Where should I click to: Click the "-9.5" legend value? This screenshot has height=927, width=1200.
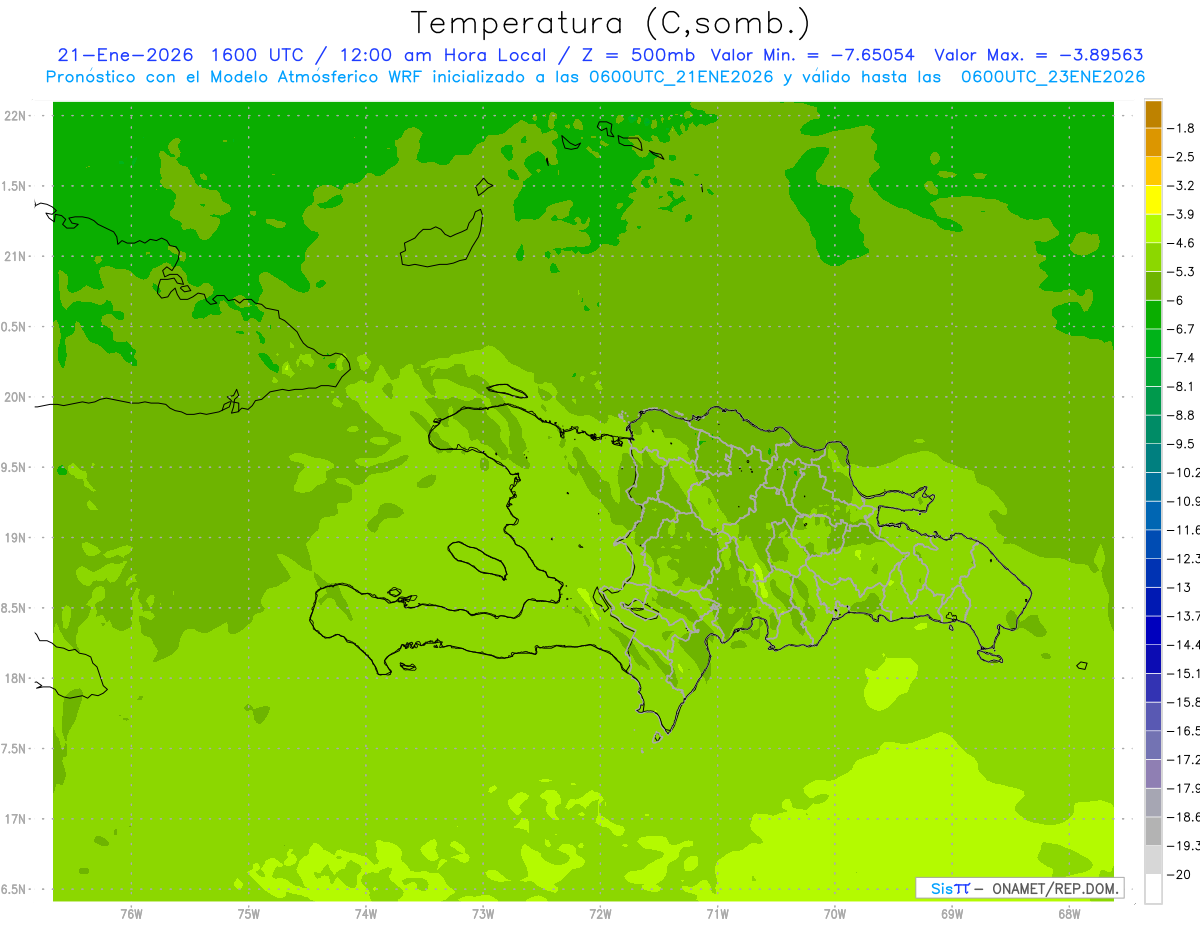1182,444
